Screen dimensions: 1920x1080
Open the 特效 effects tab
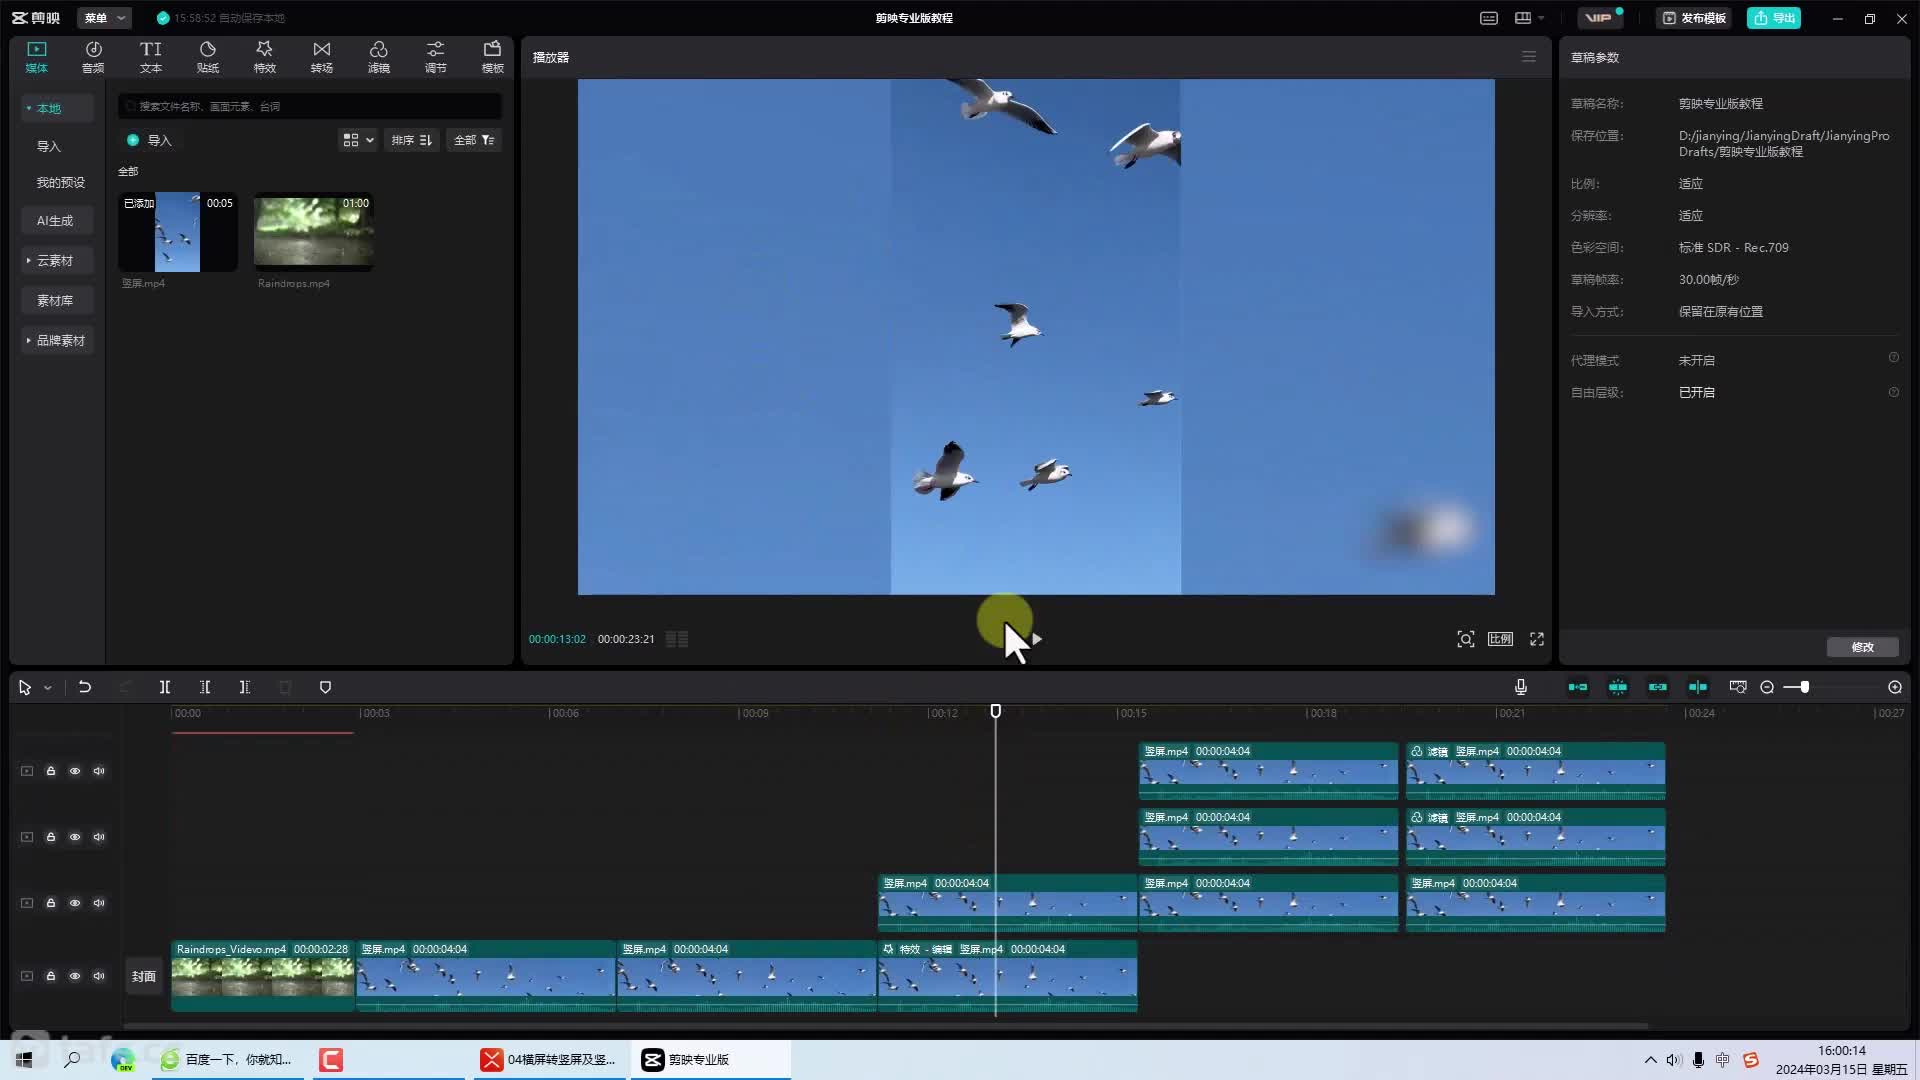(x=264, y=57)
